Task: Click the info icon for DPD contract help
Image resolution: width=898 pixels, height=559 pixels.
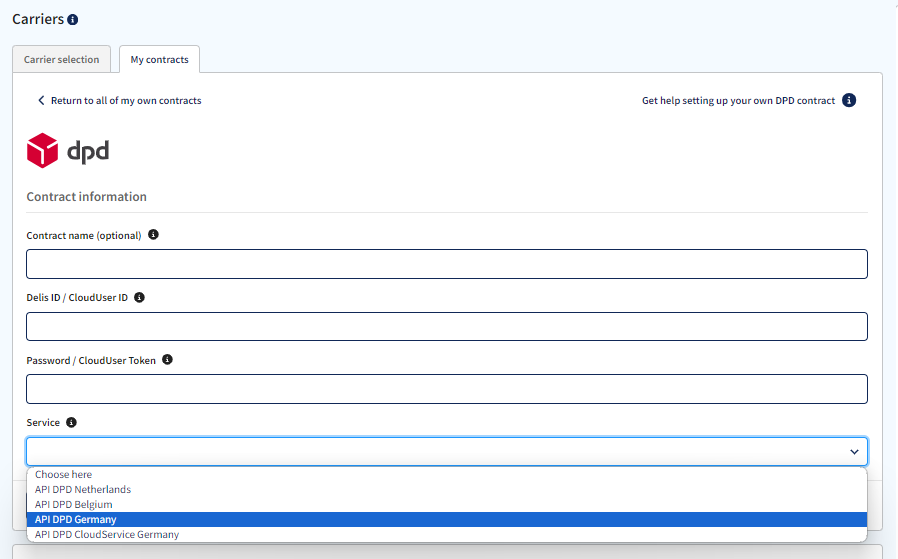Action: click(x=849, y=100)
